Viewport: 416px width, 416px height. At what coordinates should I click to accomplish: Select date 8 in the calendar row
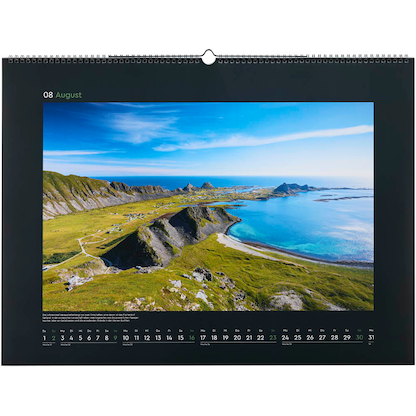click(107, 338)
